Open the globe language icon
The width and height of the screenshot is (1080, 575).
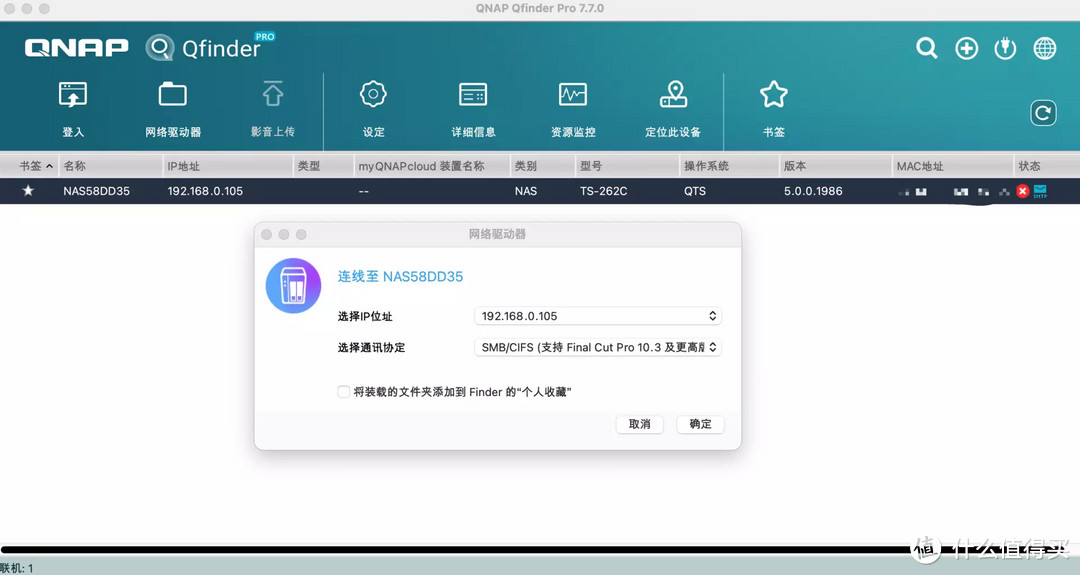[x=1044, y=48]
